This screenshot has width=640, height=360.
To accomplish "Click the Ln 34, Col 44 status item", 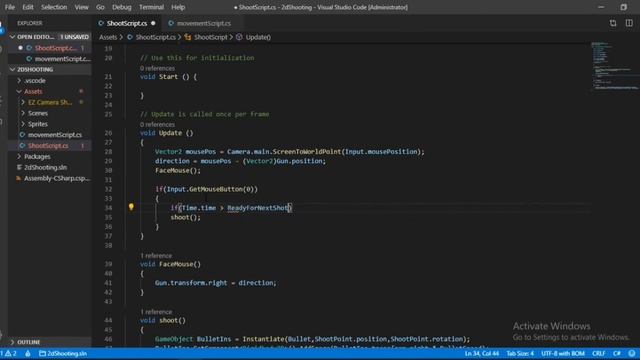I will tap(482, 353).
